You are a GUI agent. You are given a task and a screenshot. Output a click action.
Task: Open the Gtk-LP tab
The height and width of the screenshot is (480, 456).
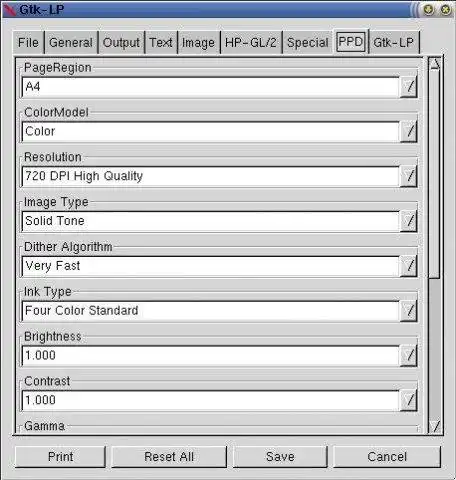pyautogui.click(x=394, y=43)
